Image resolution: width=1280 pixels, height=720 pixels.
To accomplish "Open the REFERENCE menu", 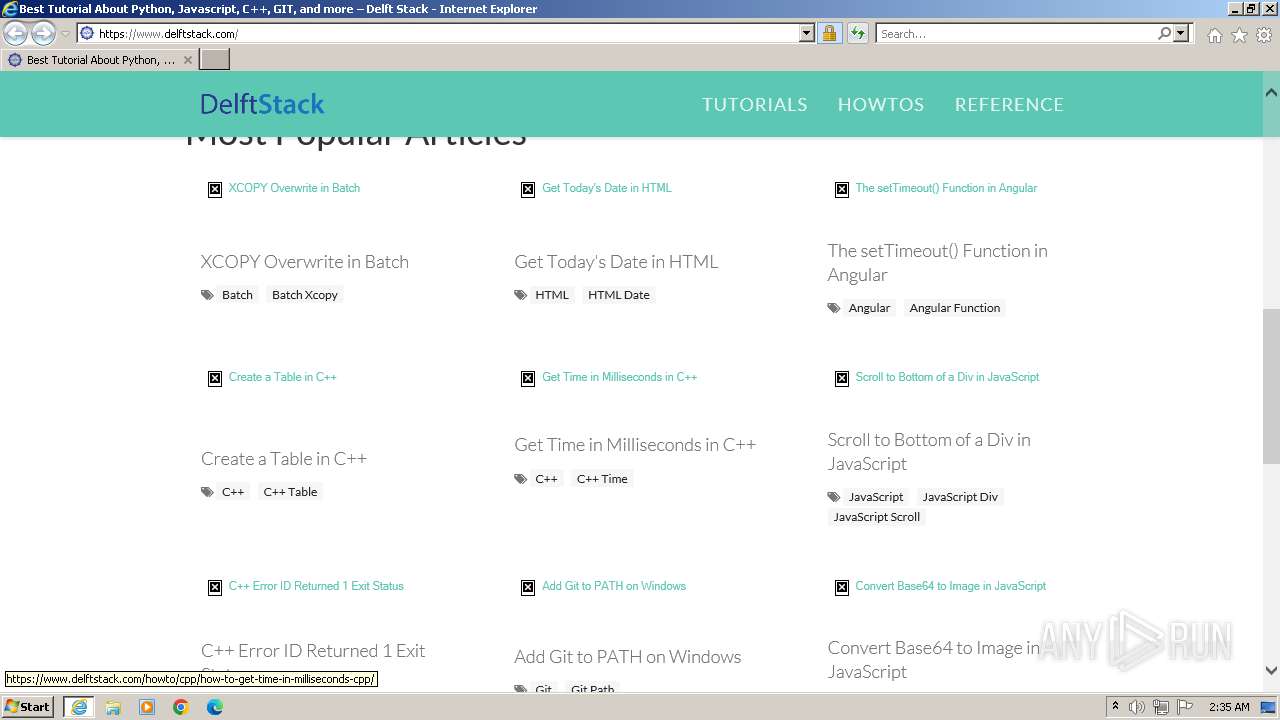I will 1009,104.
